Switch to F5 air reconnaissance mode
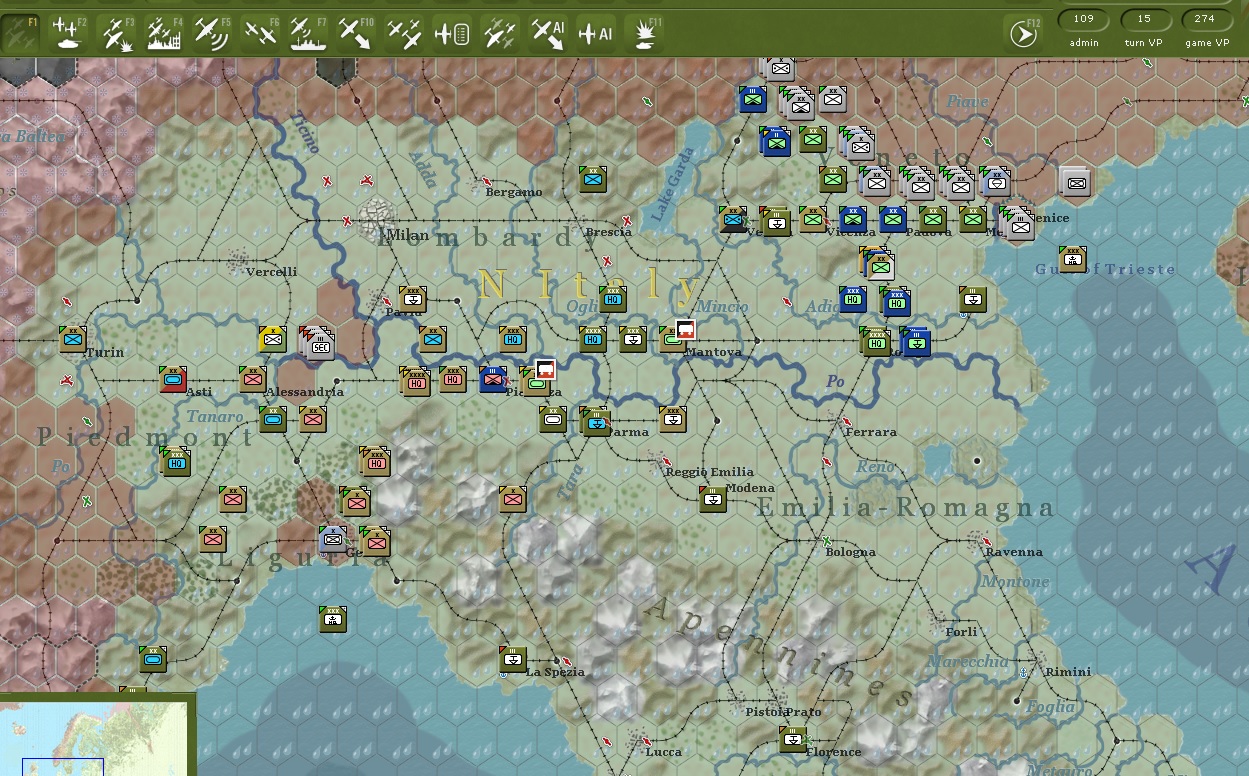The height and width of the screenshot is (776, 1249). click(x=212, y=34)
